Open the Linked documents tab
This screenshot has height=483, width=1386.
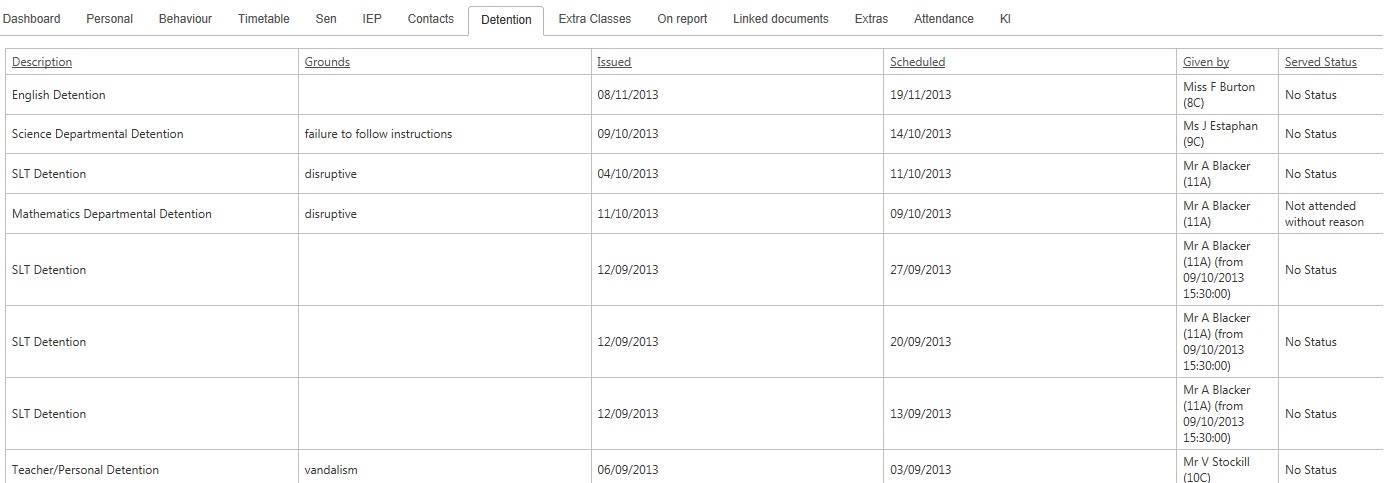781,19
